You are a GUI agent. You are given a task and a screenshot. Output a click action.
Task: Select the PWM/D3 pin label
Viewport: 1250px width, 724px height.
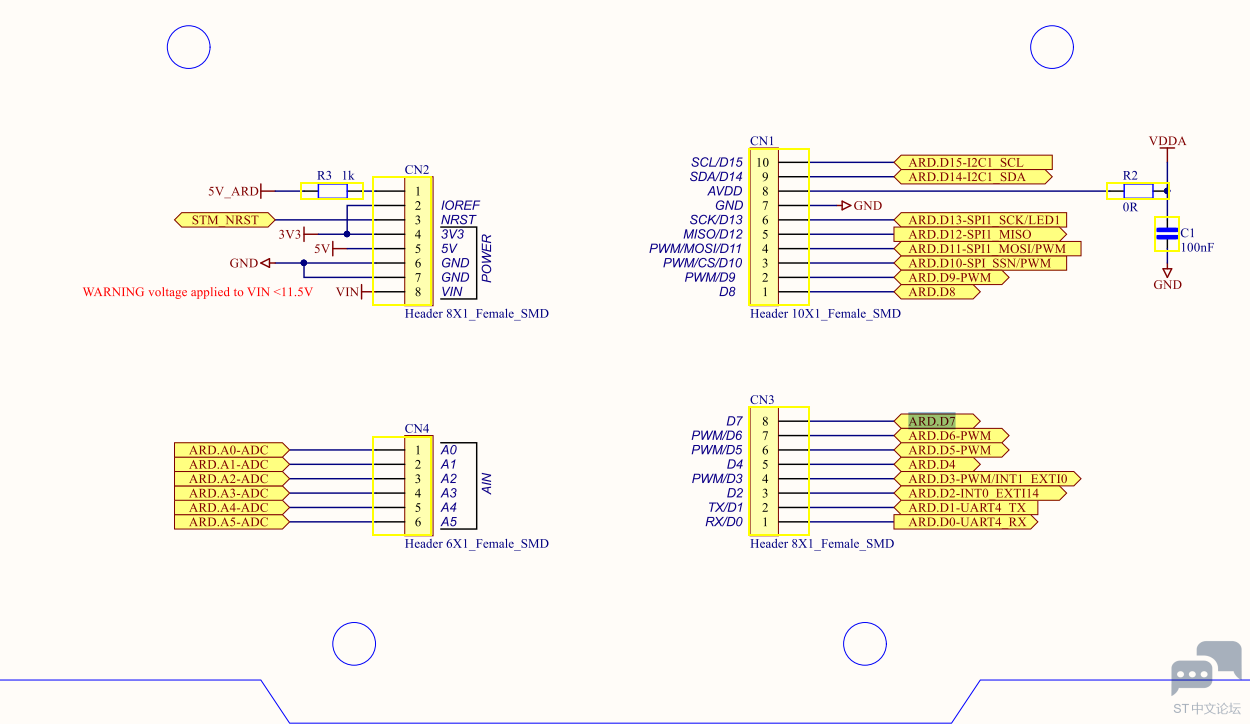717,479
